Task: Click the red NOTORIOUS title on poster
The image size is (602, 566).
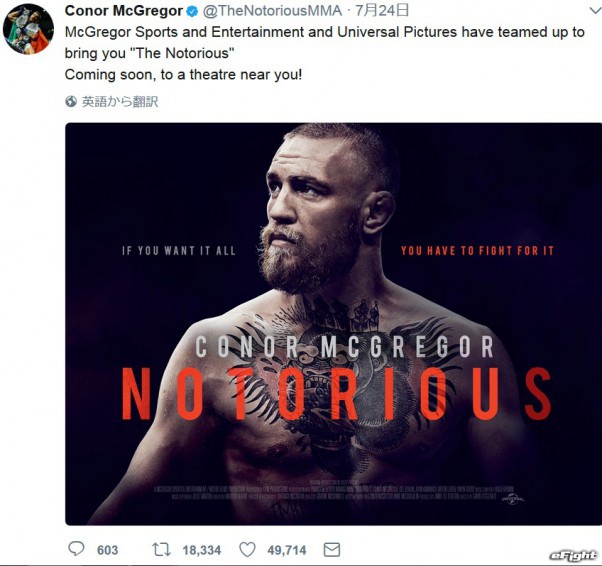Action: pyautogui.click(x=336, y=393)
